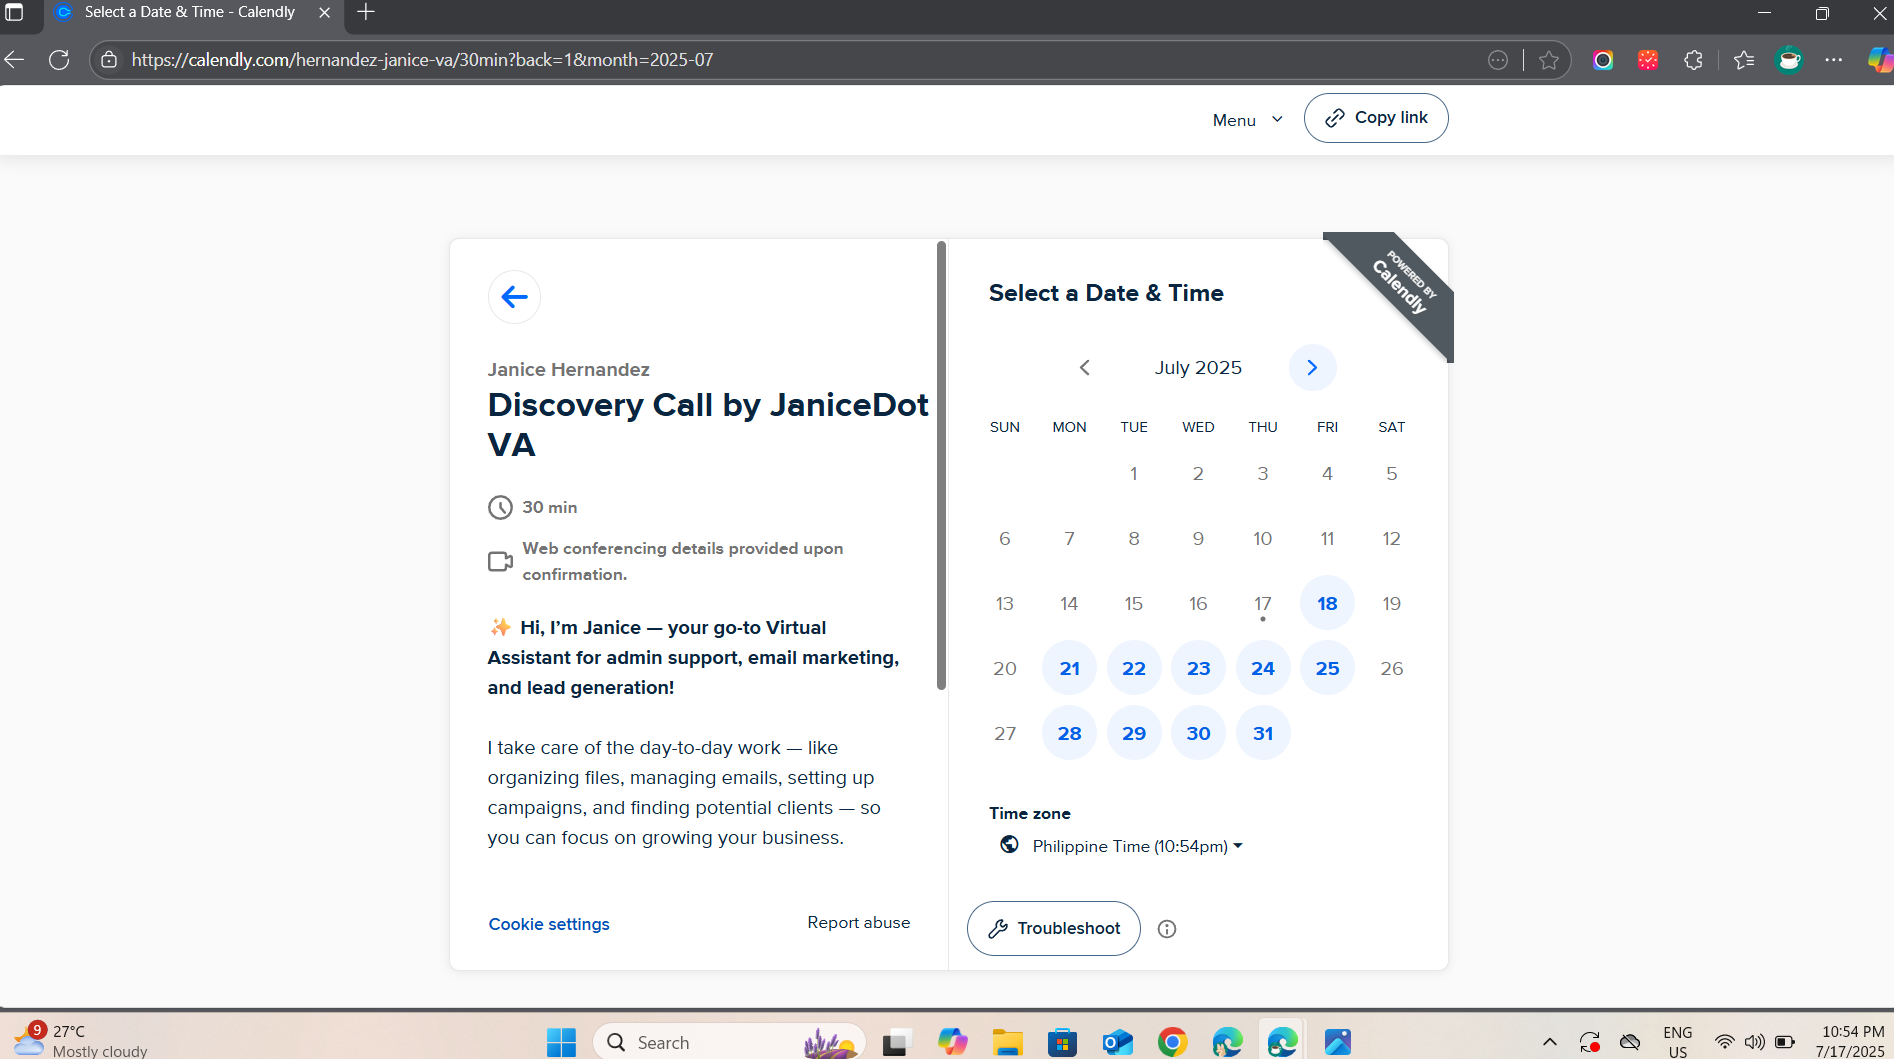Image resolution: width=1894 pixels, height=1059 pixels.
Task: Expand the Menu dropdown
Action: tap(1247, 120)
